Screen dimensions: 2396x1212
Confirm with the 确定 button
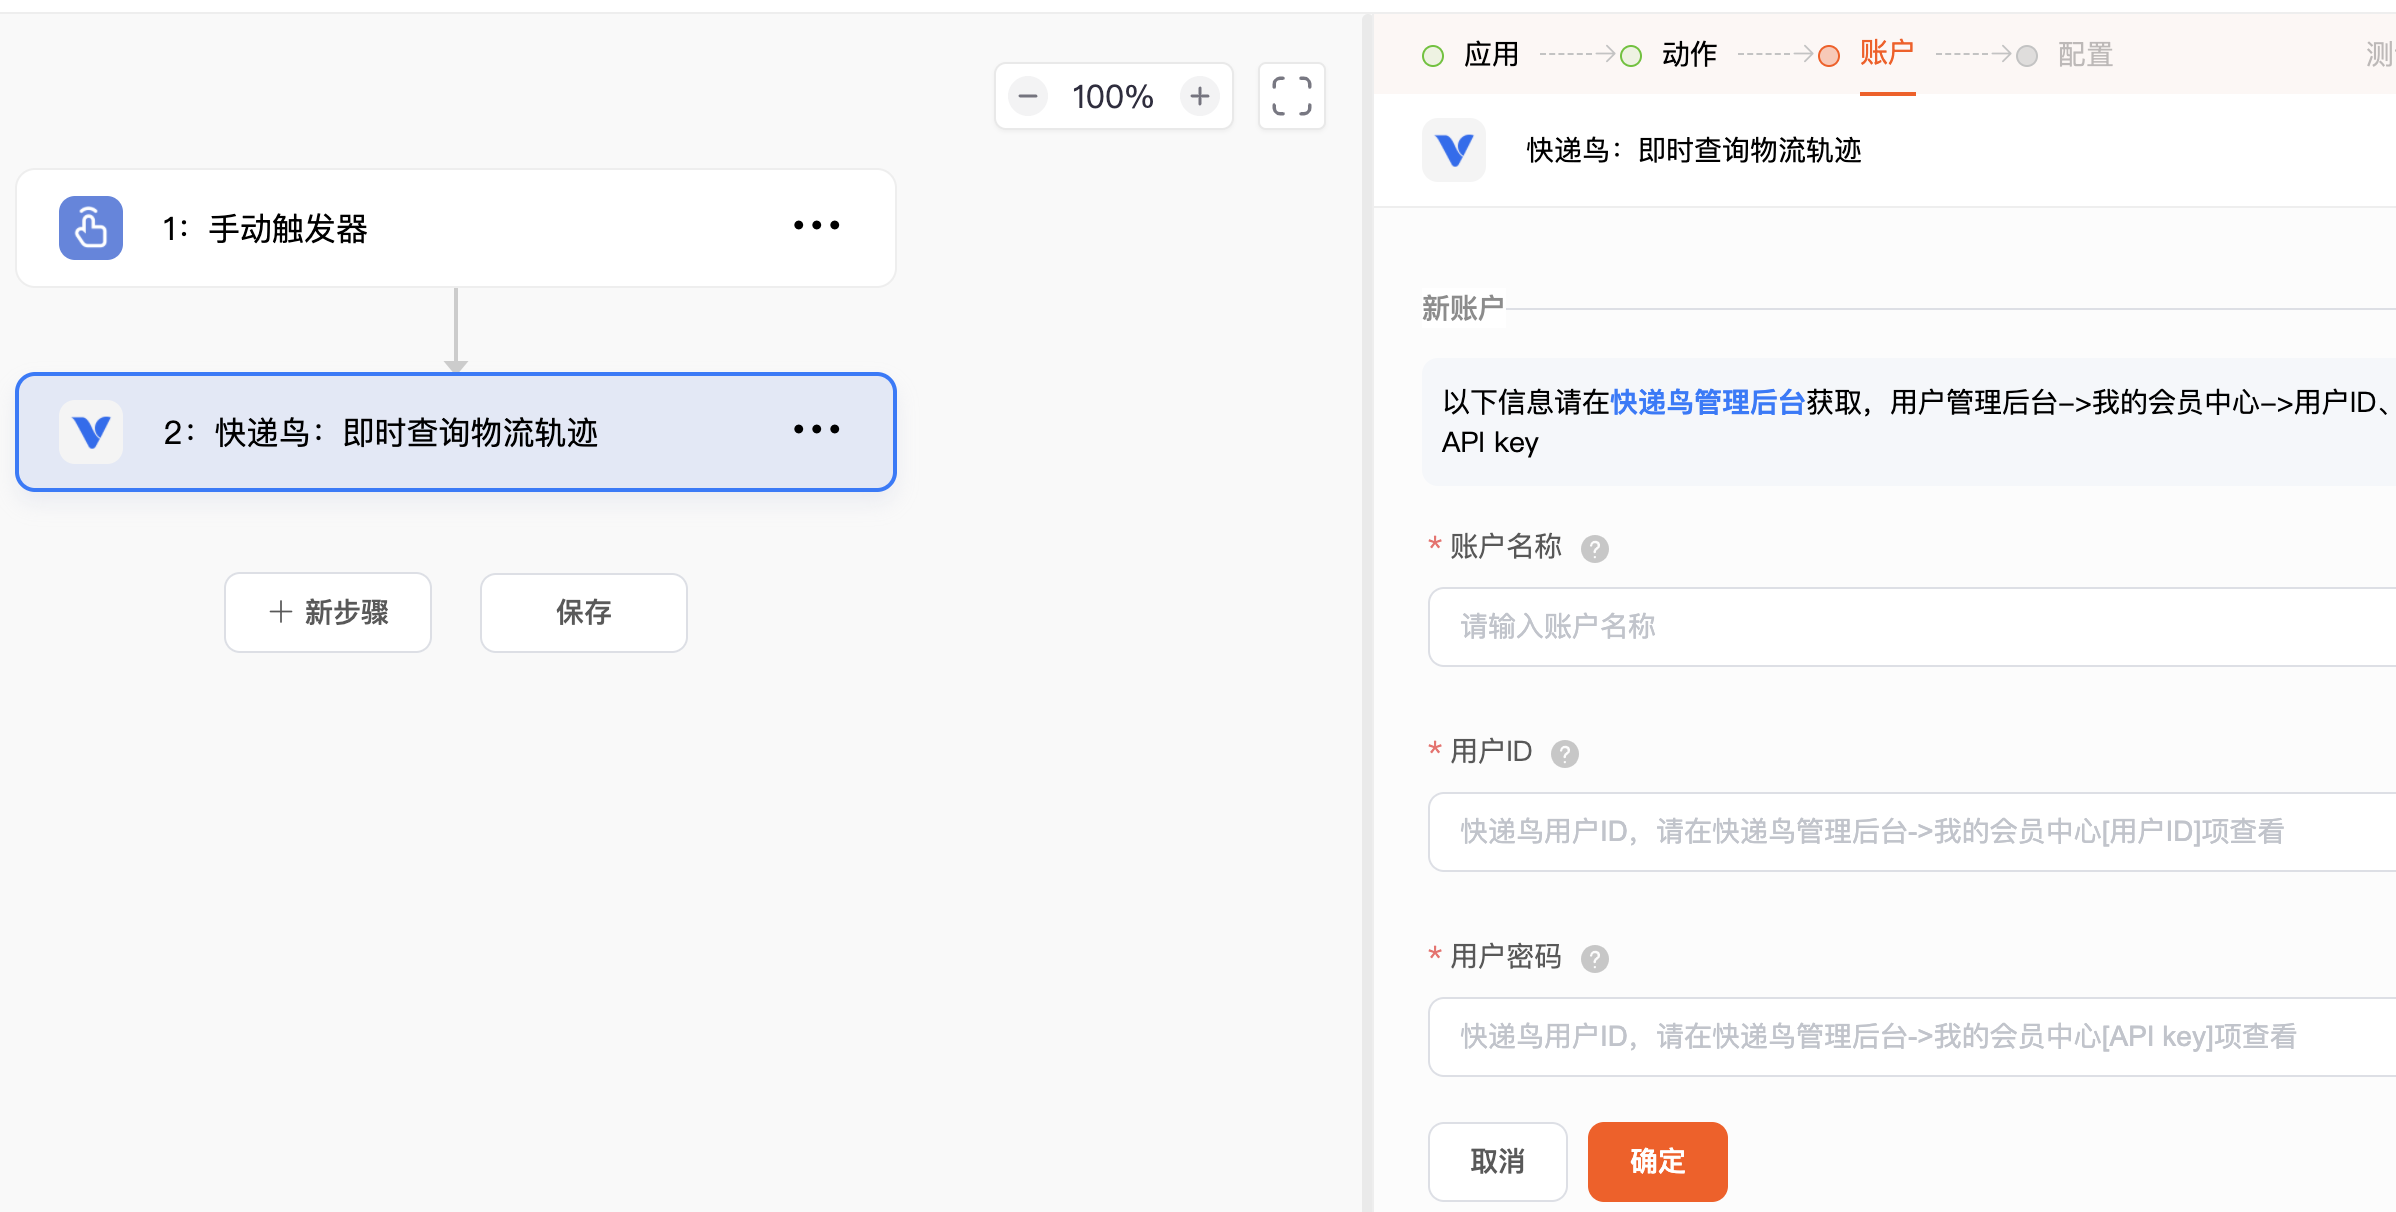pos(1657,1161)
